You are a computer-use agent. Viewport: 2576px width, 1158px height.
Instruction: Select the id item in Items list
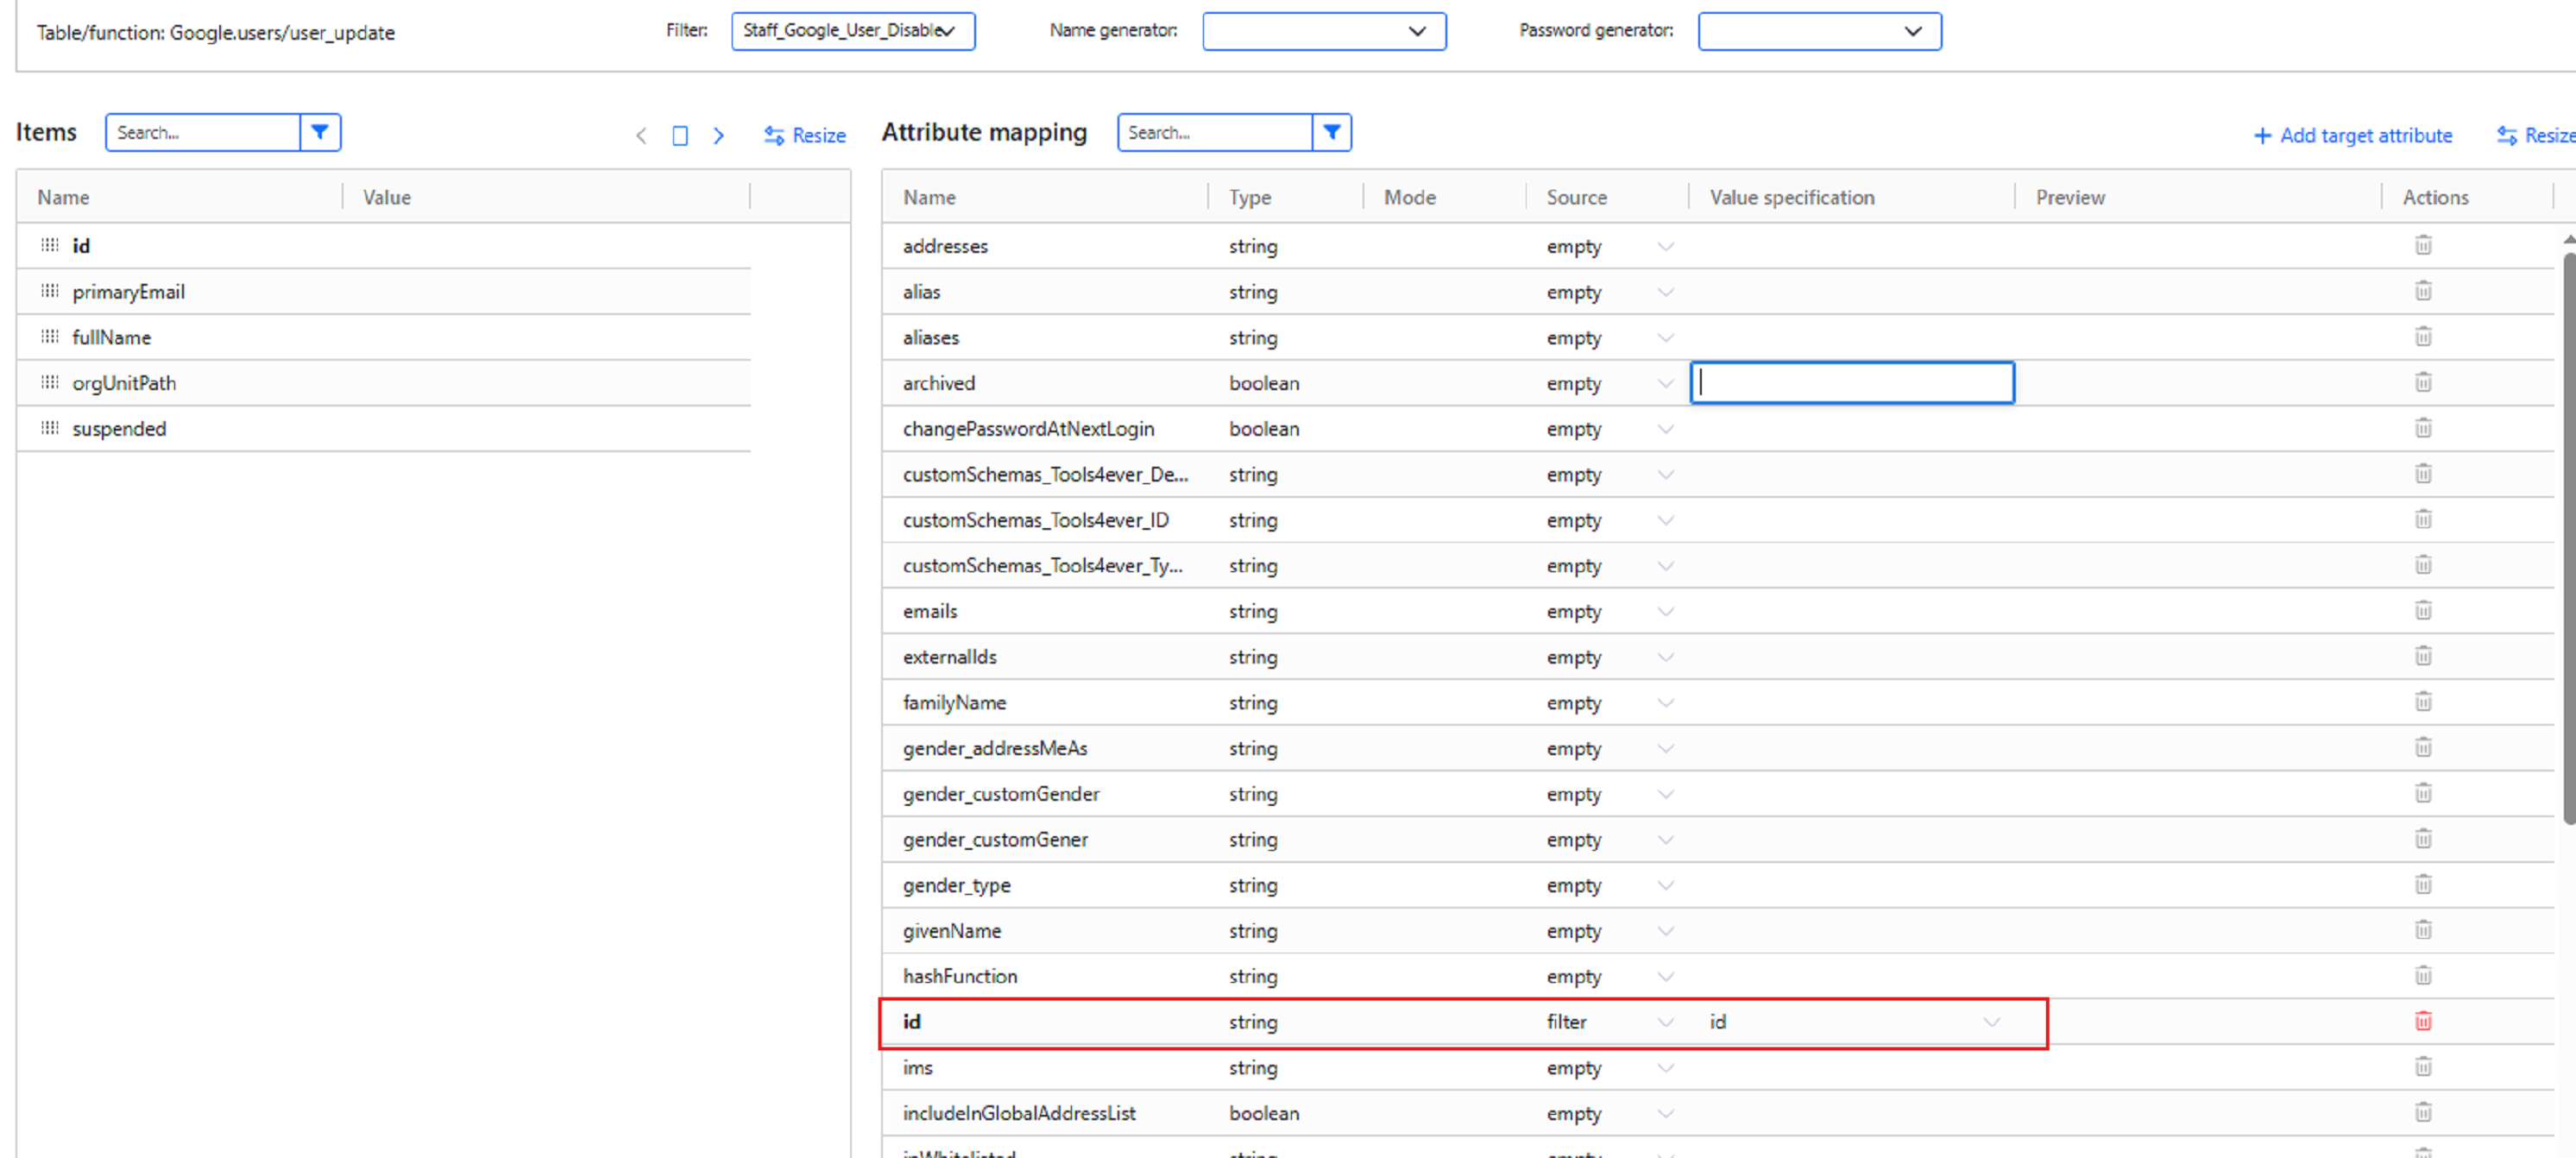(384, 245)
